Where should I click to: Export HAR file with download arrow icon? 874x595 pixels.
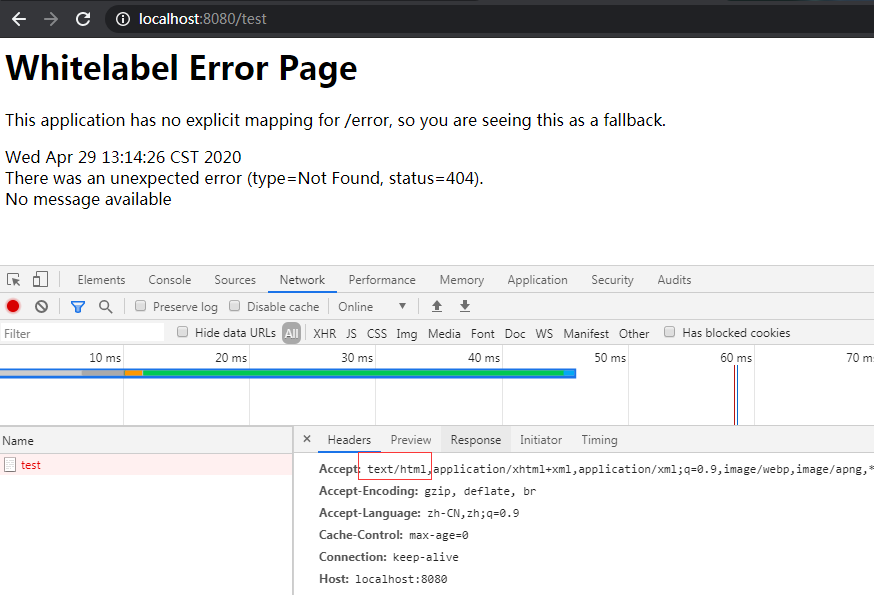point(465,306)
